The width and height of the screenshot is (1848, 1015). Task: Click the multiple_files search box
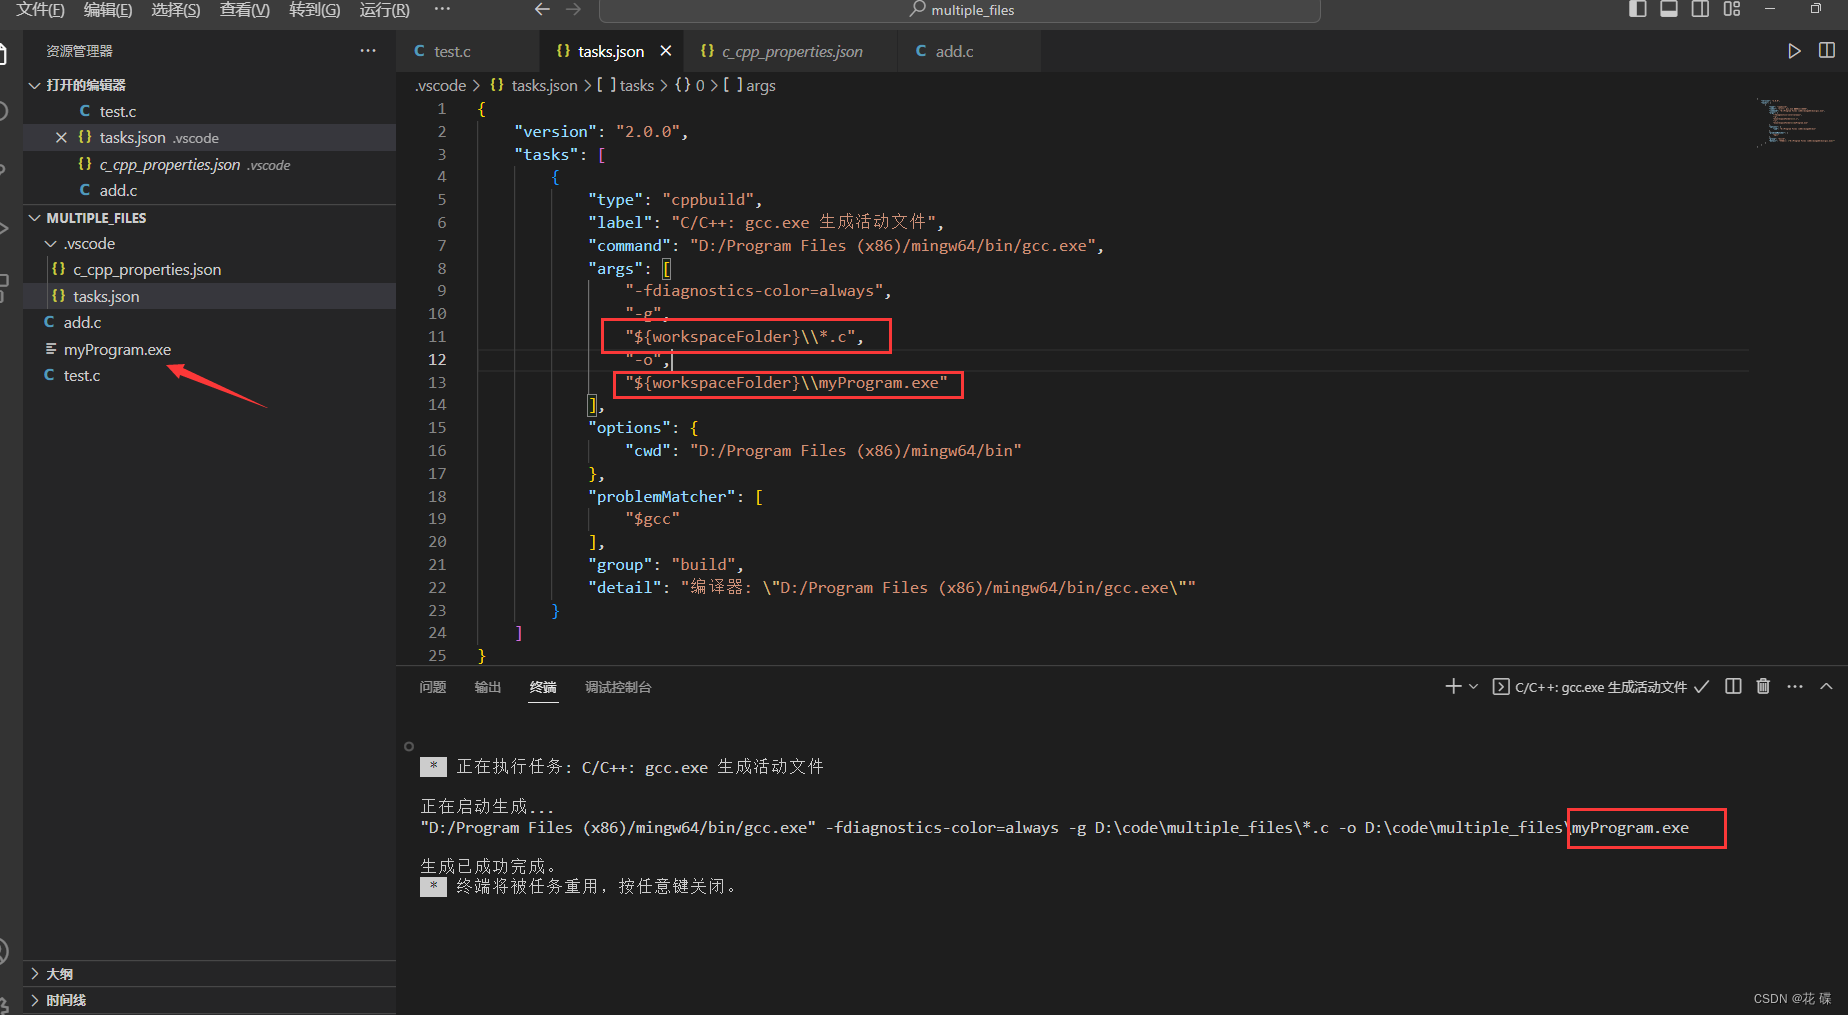pyautogui.click(x=960, y=10)
